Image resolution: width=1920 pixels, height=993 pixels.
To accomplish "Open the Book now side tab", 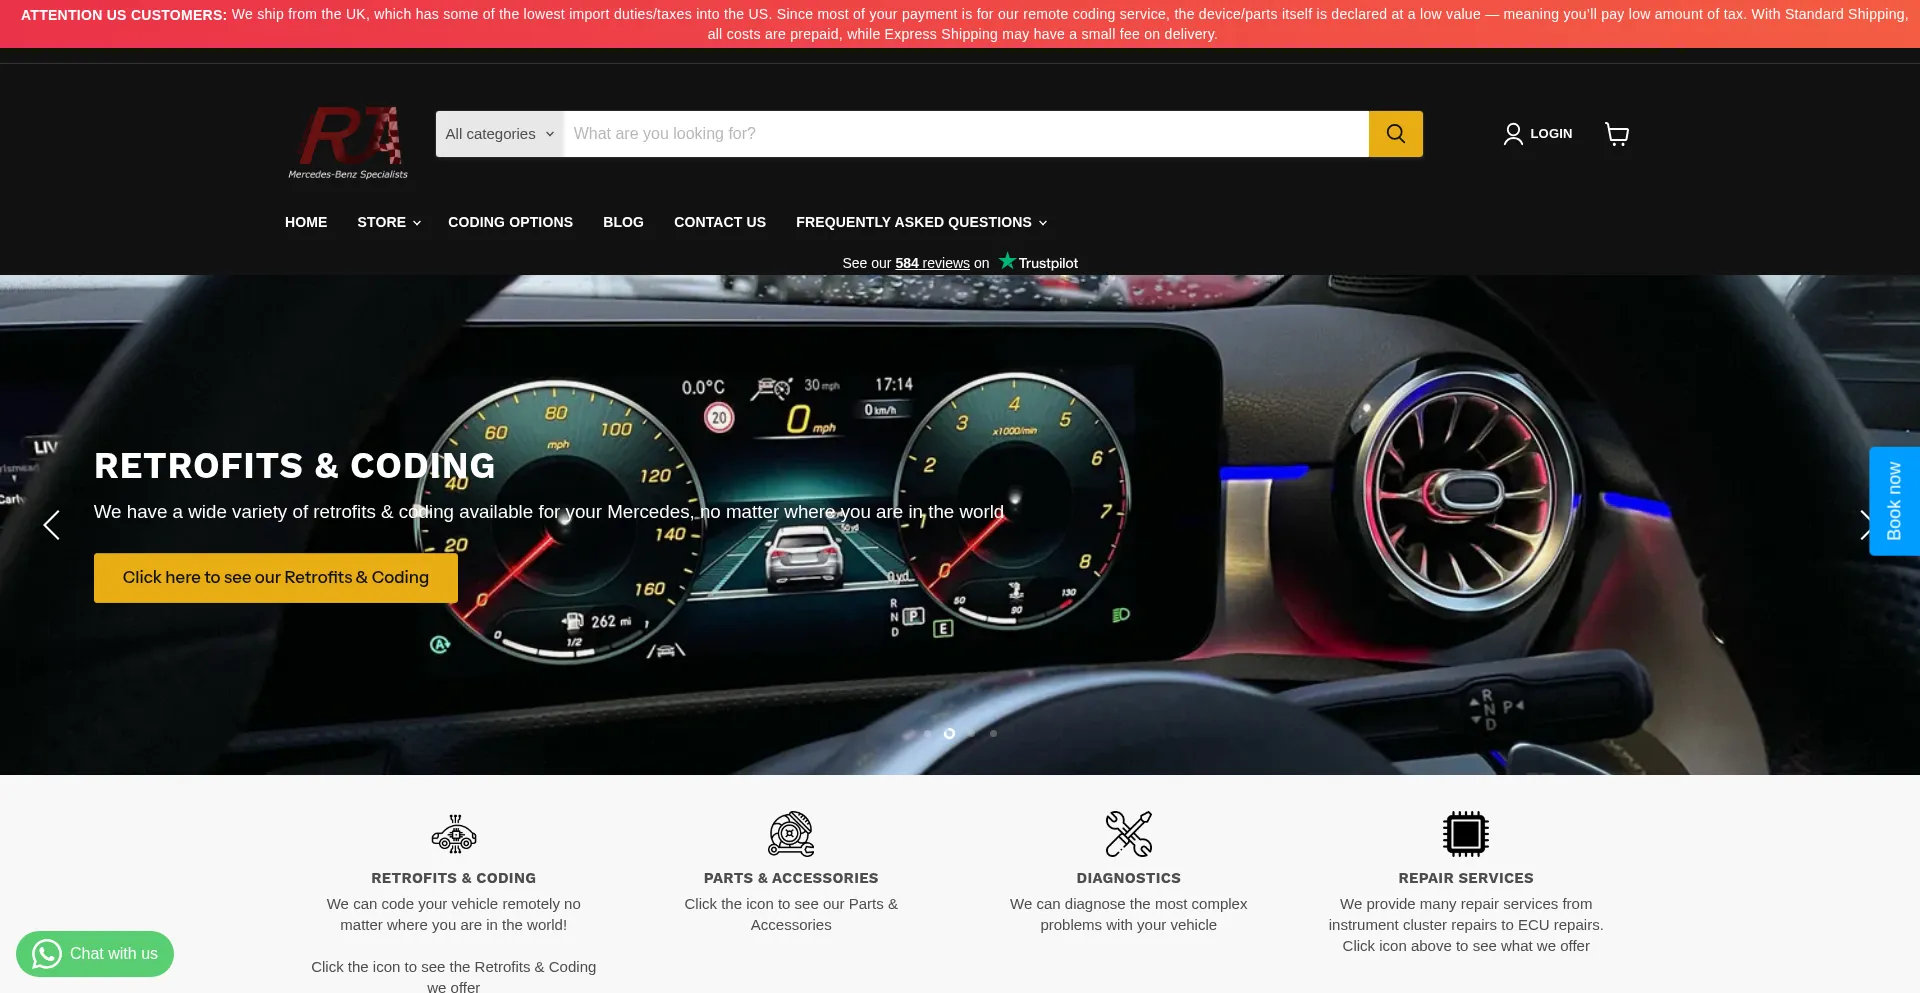I will pyautogui.click(x=1894, y=501).
